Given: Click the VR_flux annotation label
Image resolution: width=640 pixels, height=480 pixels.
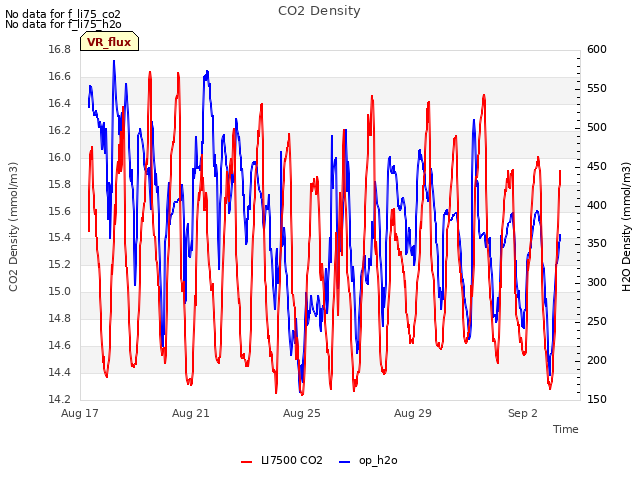Looking at the screenshot, I should point(109,42).
